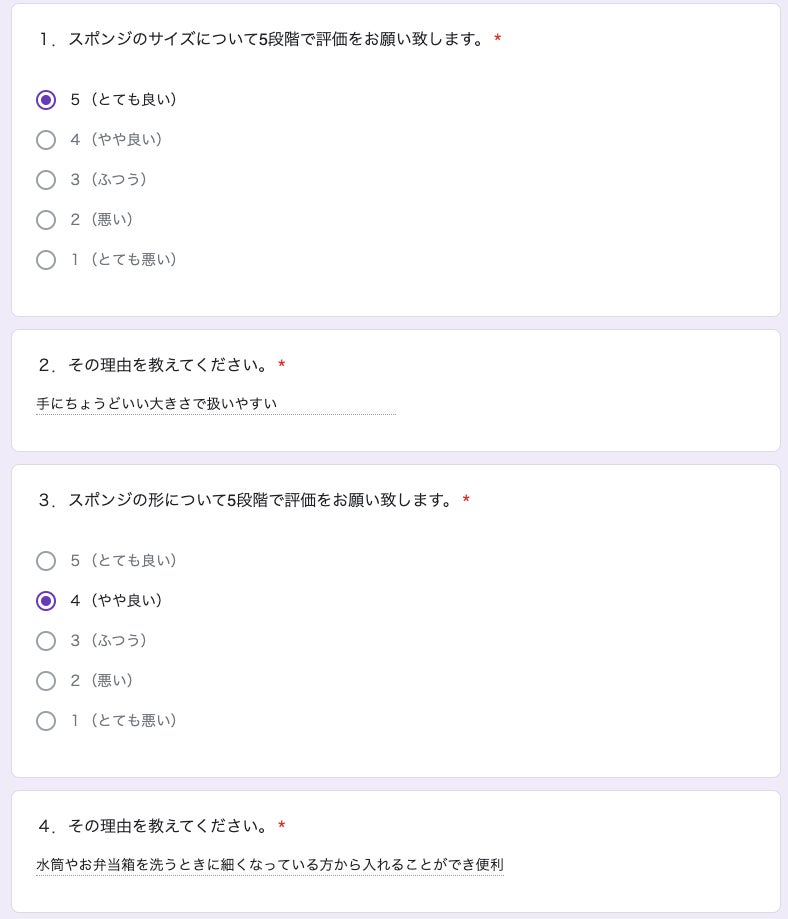Click the red required asterisk on question 3

[x=466, y=500]
